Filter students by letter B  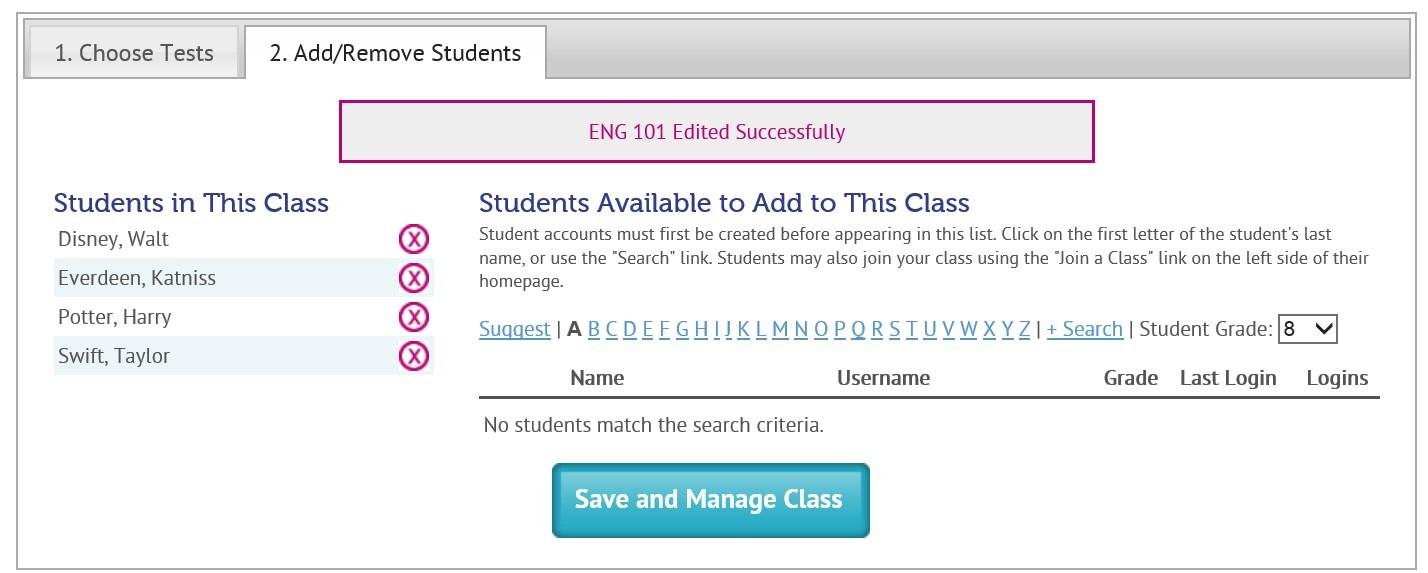click(594, 329)
